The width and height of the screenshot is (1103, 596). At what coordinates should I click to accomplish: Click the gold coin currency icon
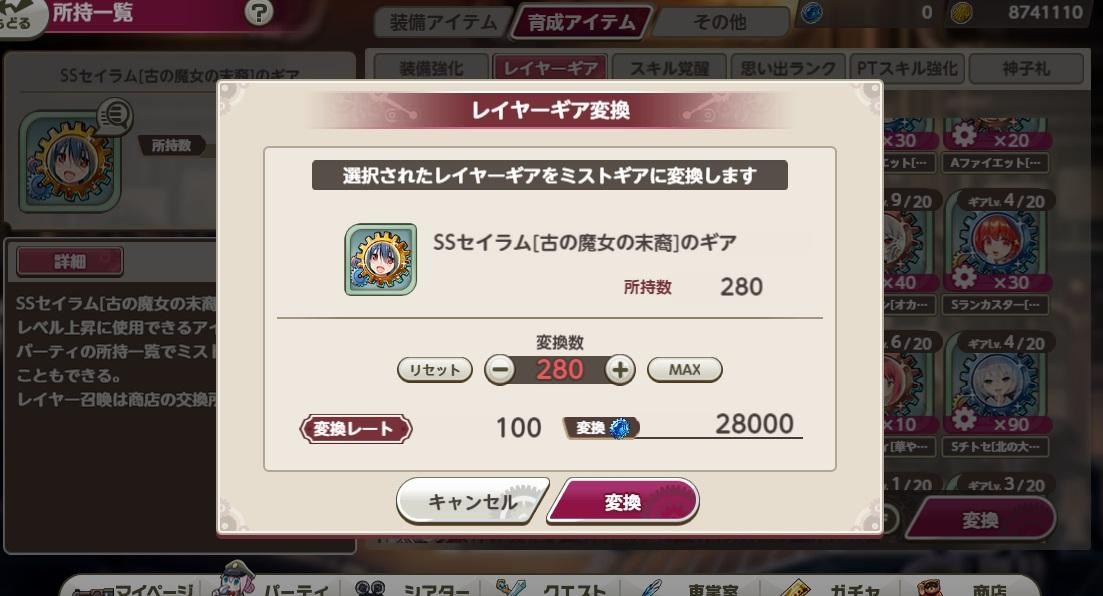click(962, 13)
